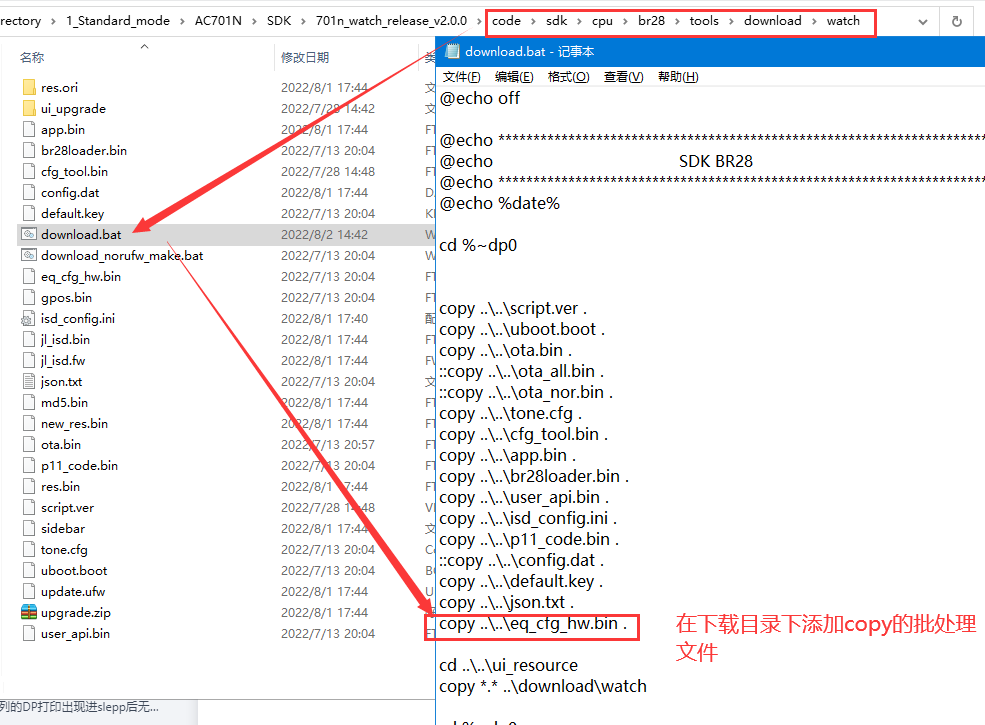985x725 pixels.
Task: Click the default.key file icon
Action: 29,214
